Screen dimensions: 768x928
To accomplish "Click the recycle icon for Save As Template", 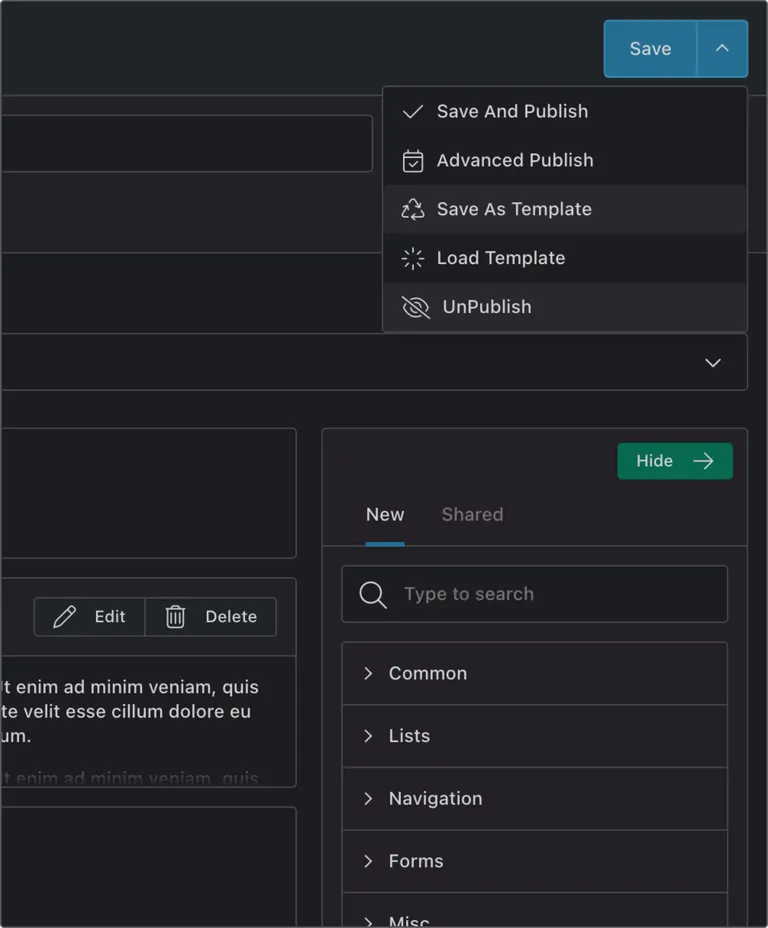I will [x=412, y=210].
